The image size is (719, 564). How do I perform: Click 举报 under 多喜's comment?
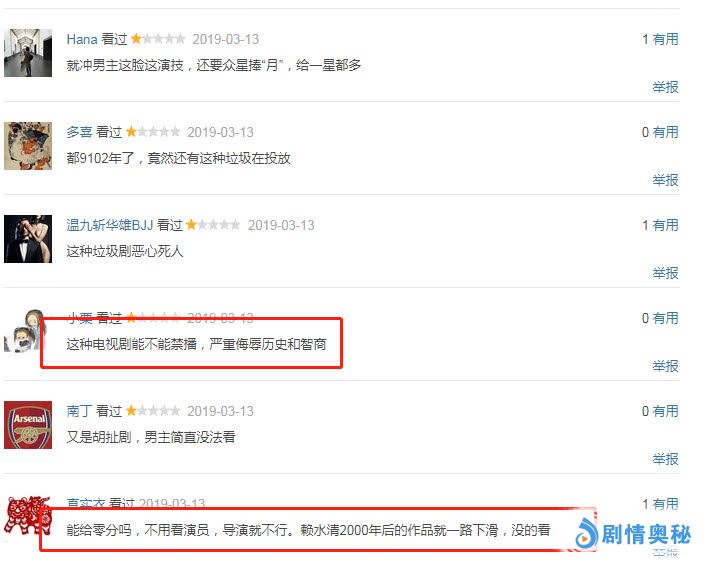(665, 180)
